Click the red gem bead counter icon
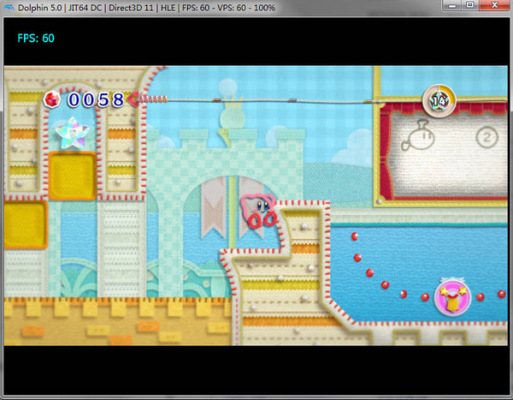 (x=52, y=99)
